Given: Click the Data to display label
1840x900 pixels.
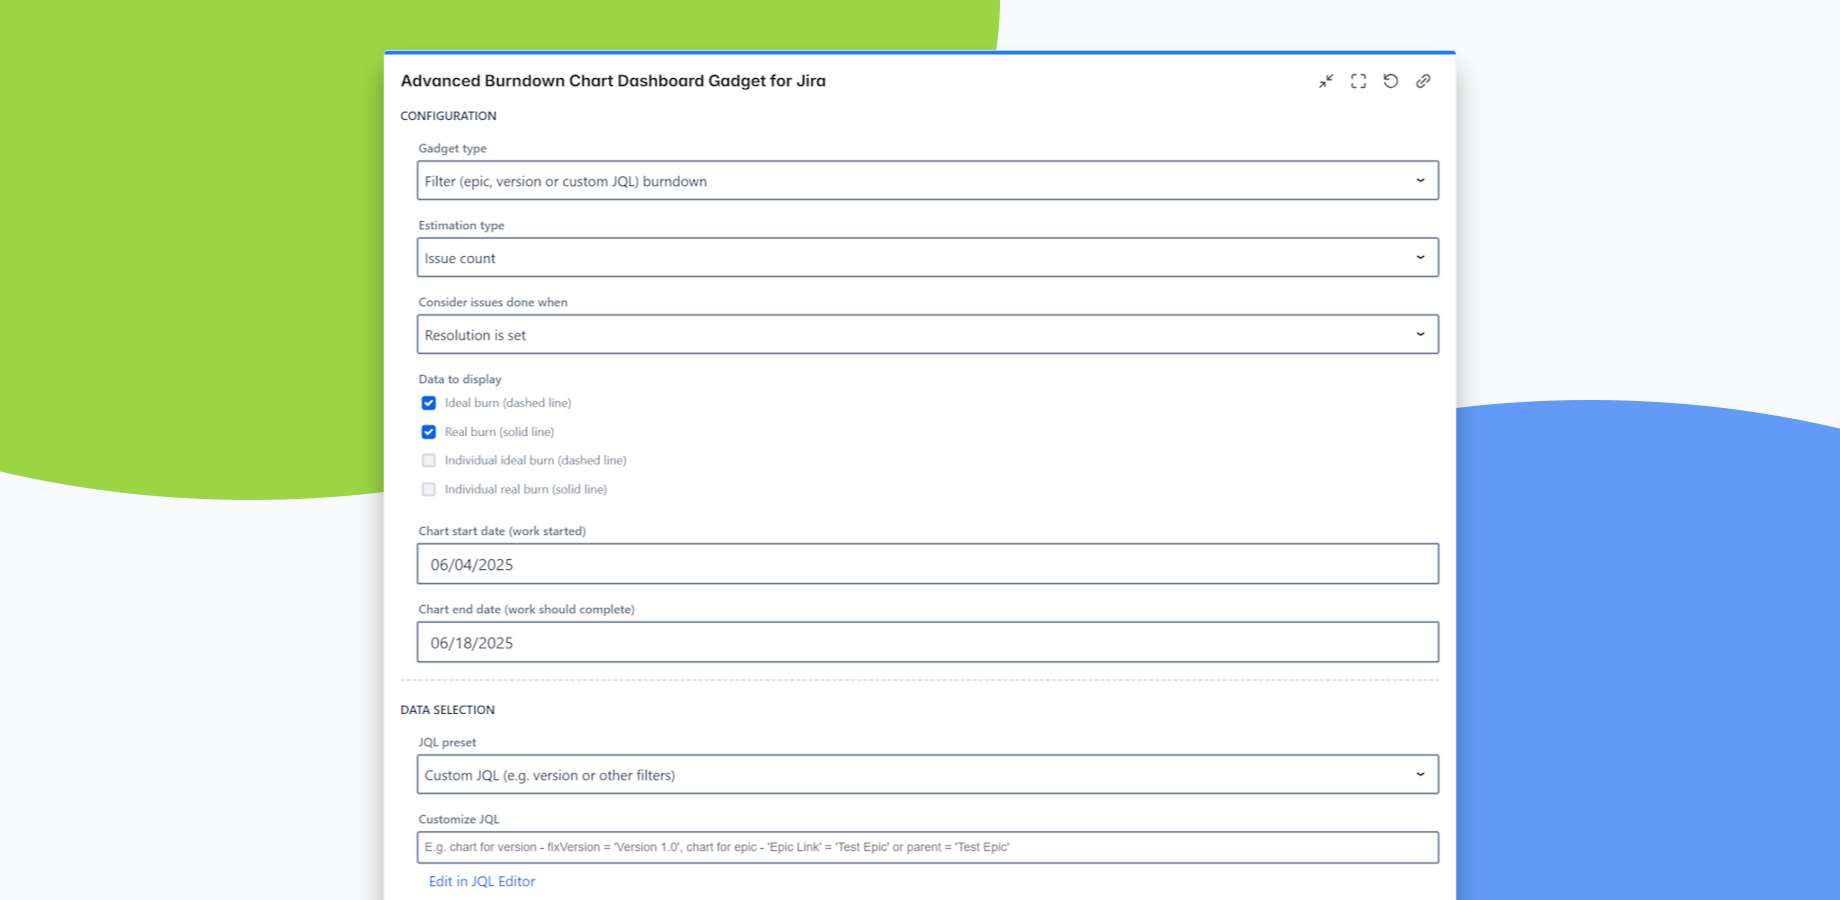Looking at the screenshot, I should click(x=460, y=379).
